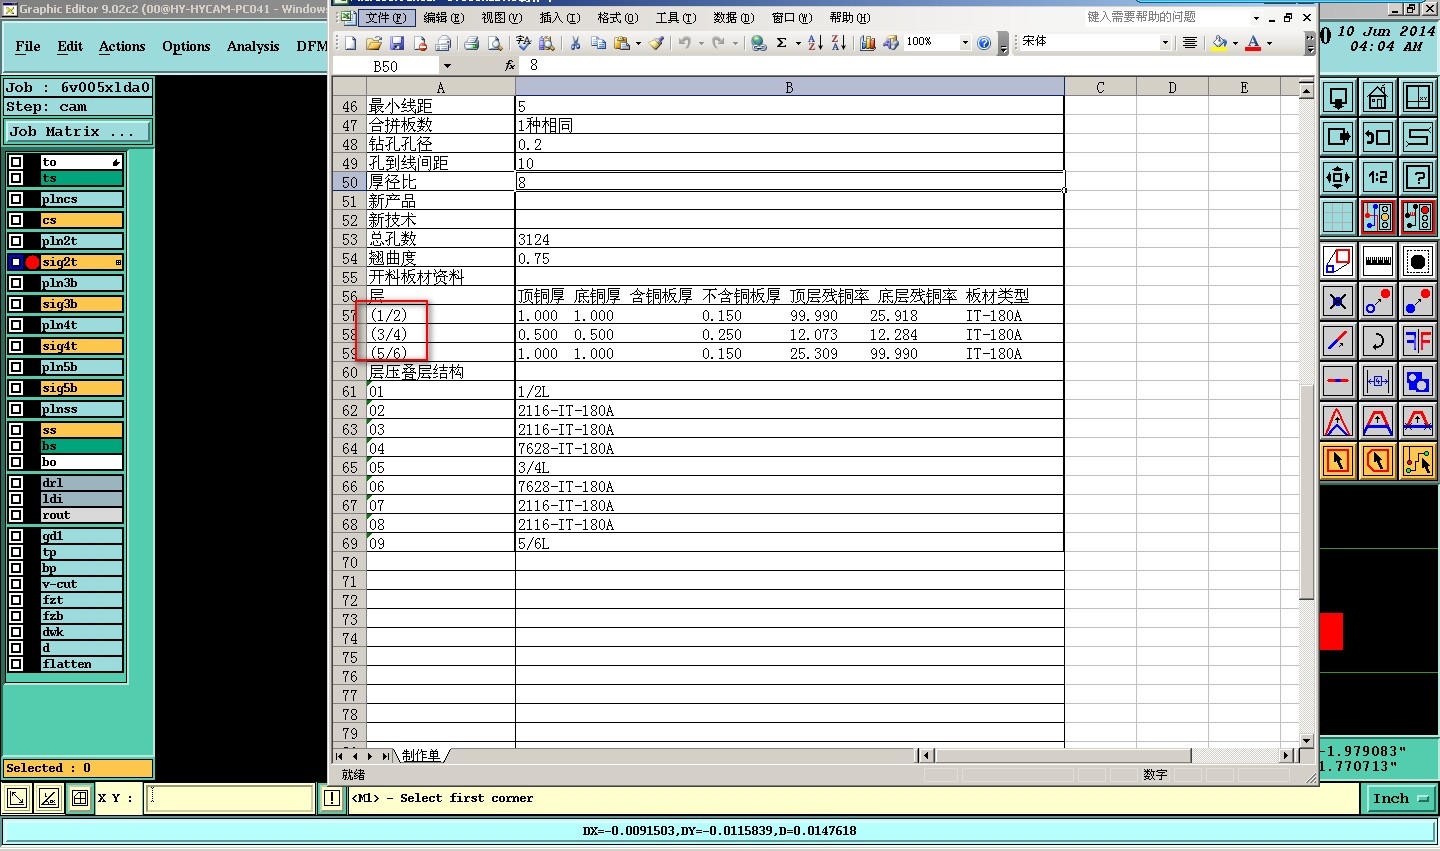Click the AutoSum sigma icon
1440x851 pixels.
[x=782, y=43]
